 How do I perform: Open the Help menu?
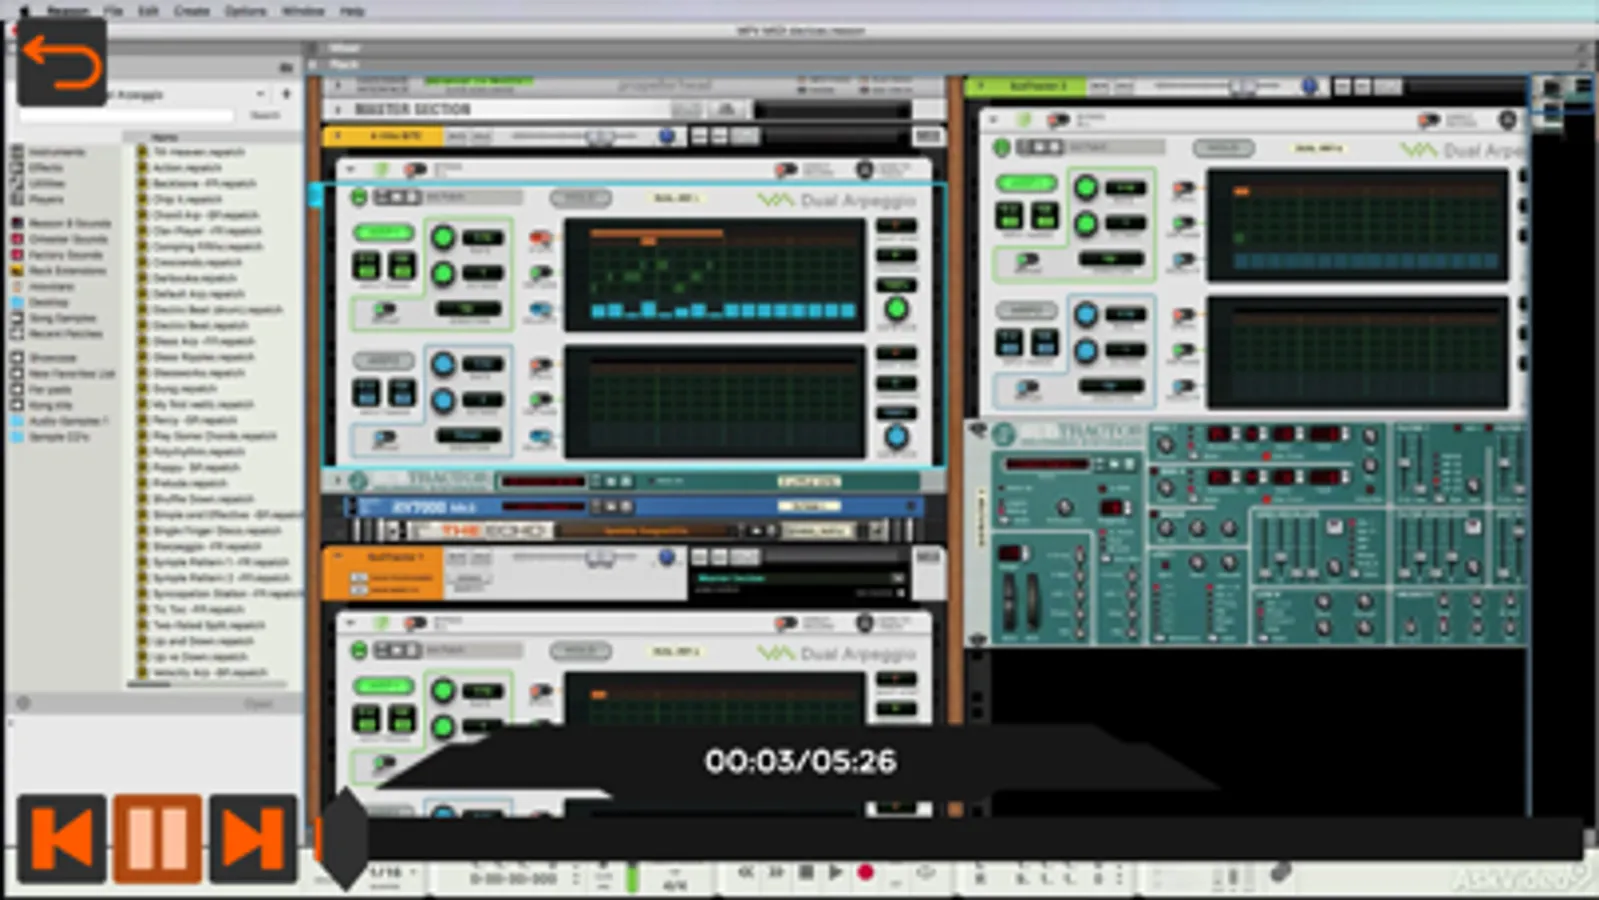pyautogui.click(x=351, y=10)
